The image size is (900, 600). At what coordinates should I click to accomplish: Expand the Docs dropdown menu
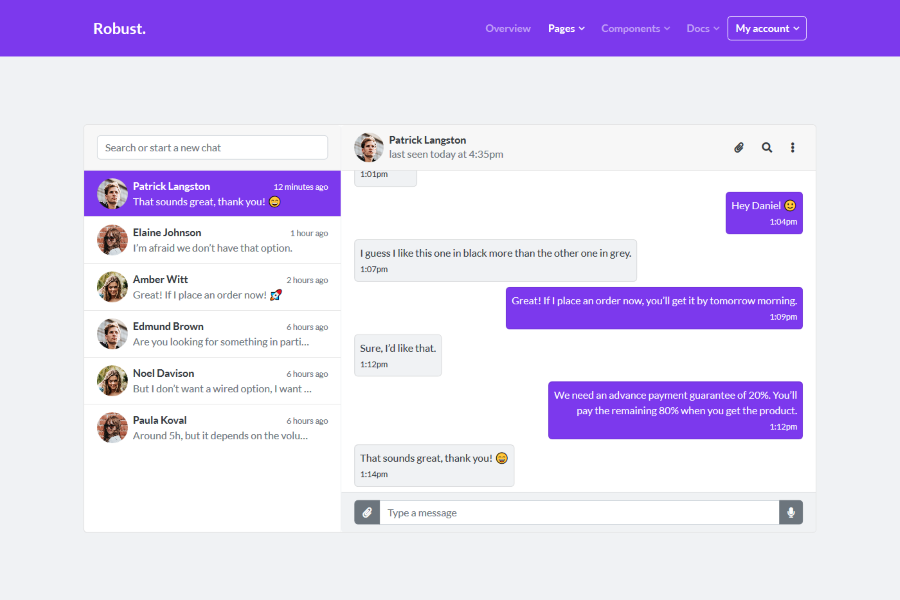(x=703, y=29)
